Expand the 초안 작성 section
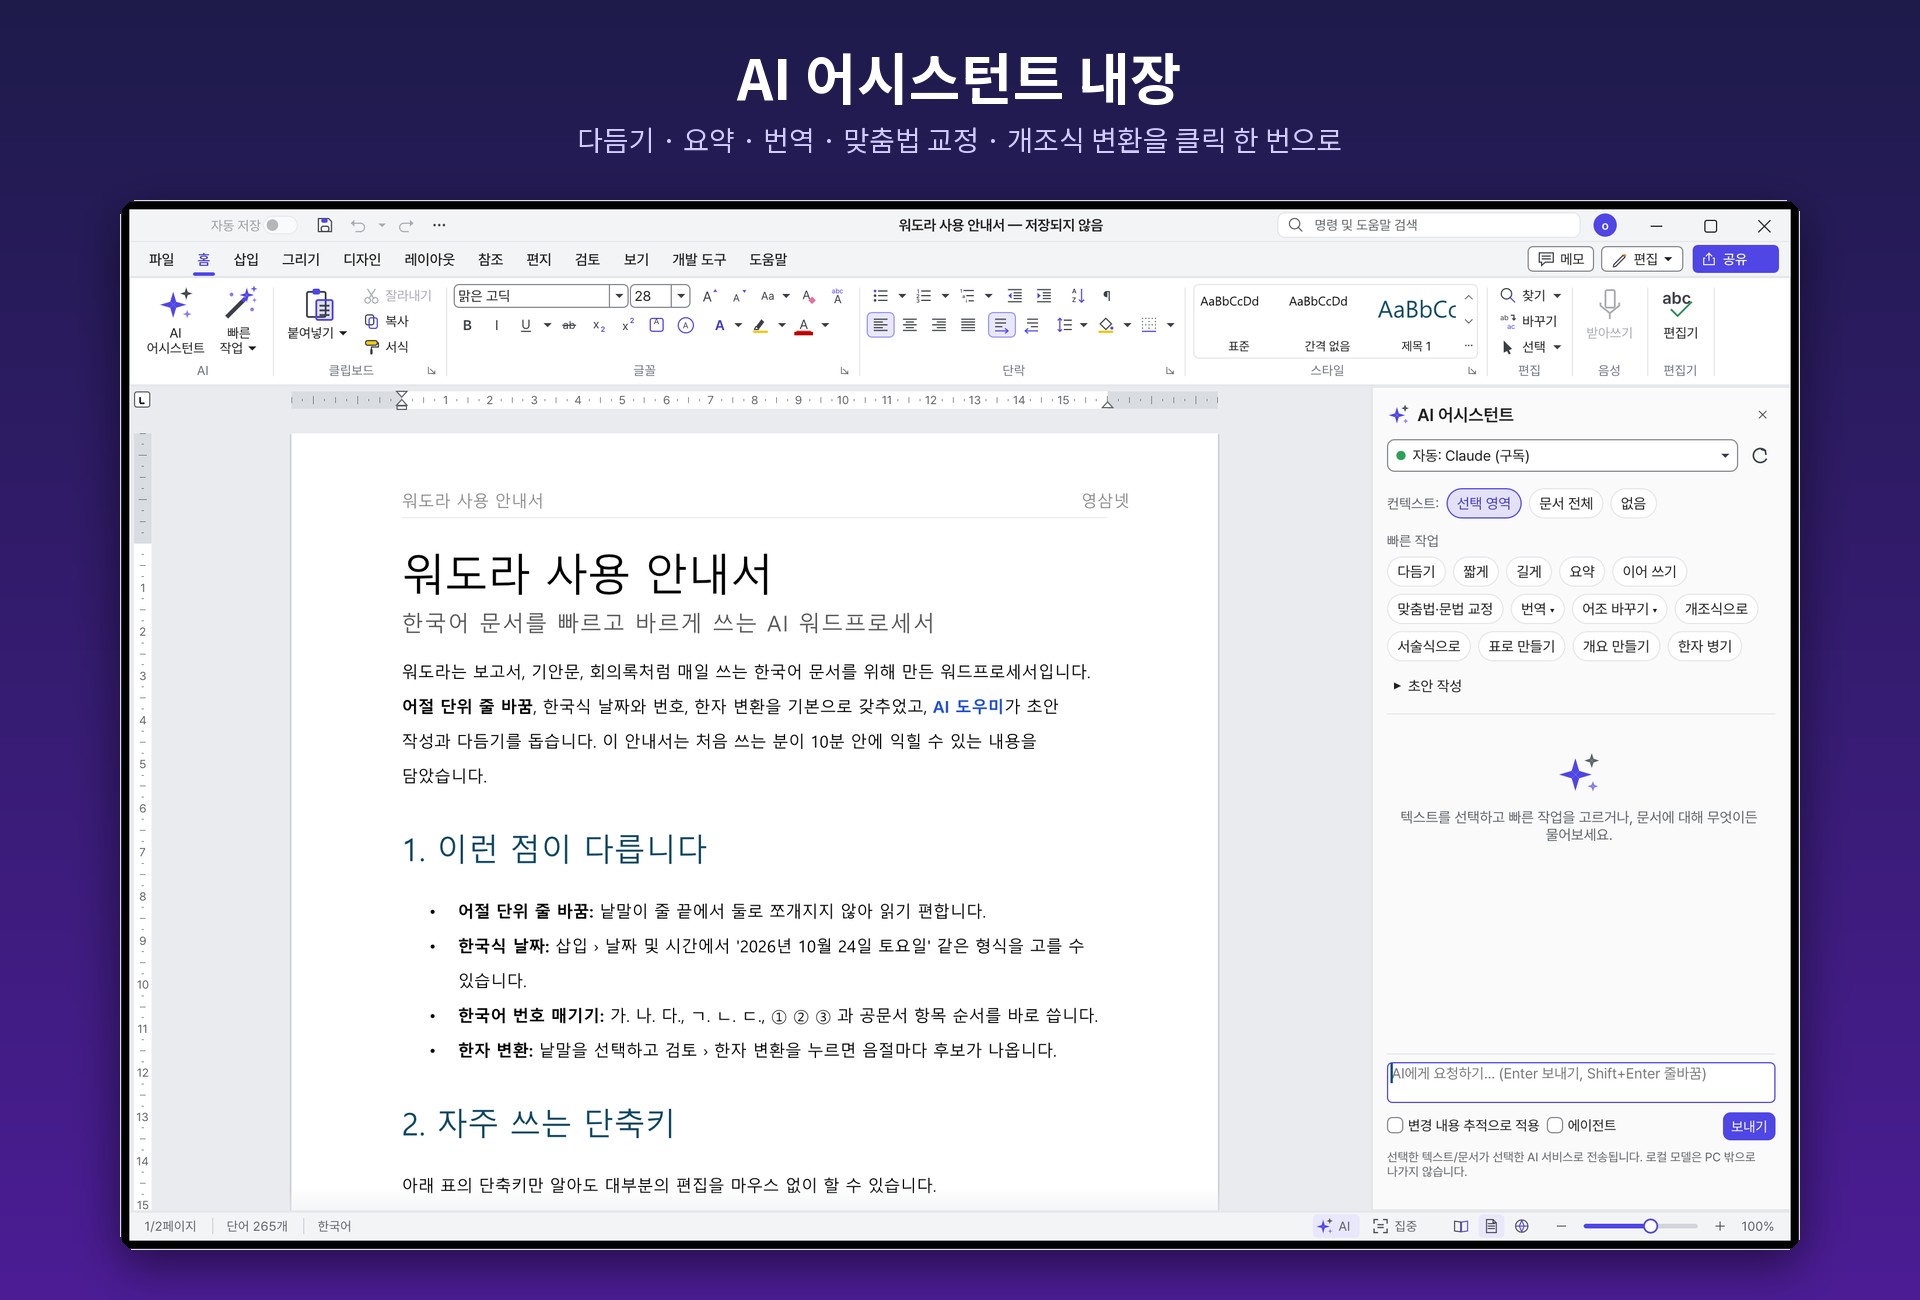Screen dimensions: 1920x1300 [1427, 686]
